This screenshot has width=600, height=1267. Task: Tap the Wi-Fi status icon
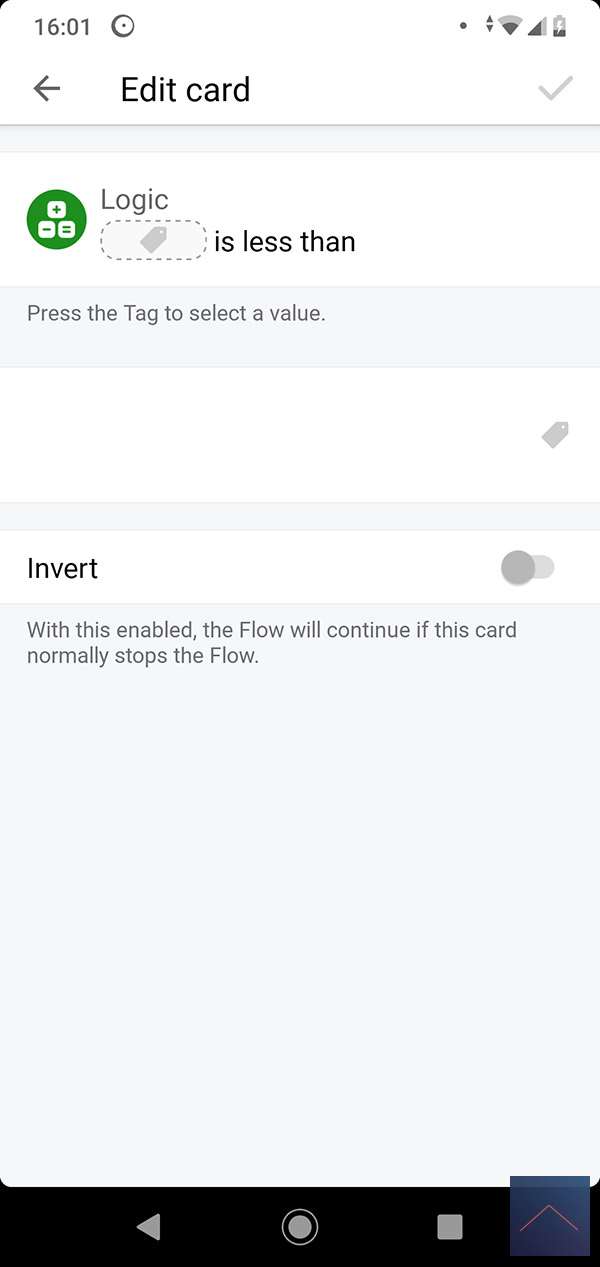[511, 27]
